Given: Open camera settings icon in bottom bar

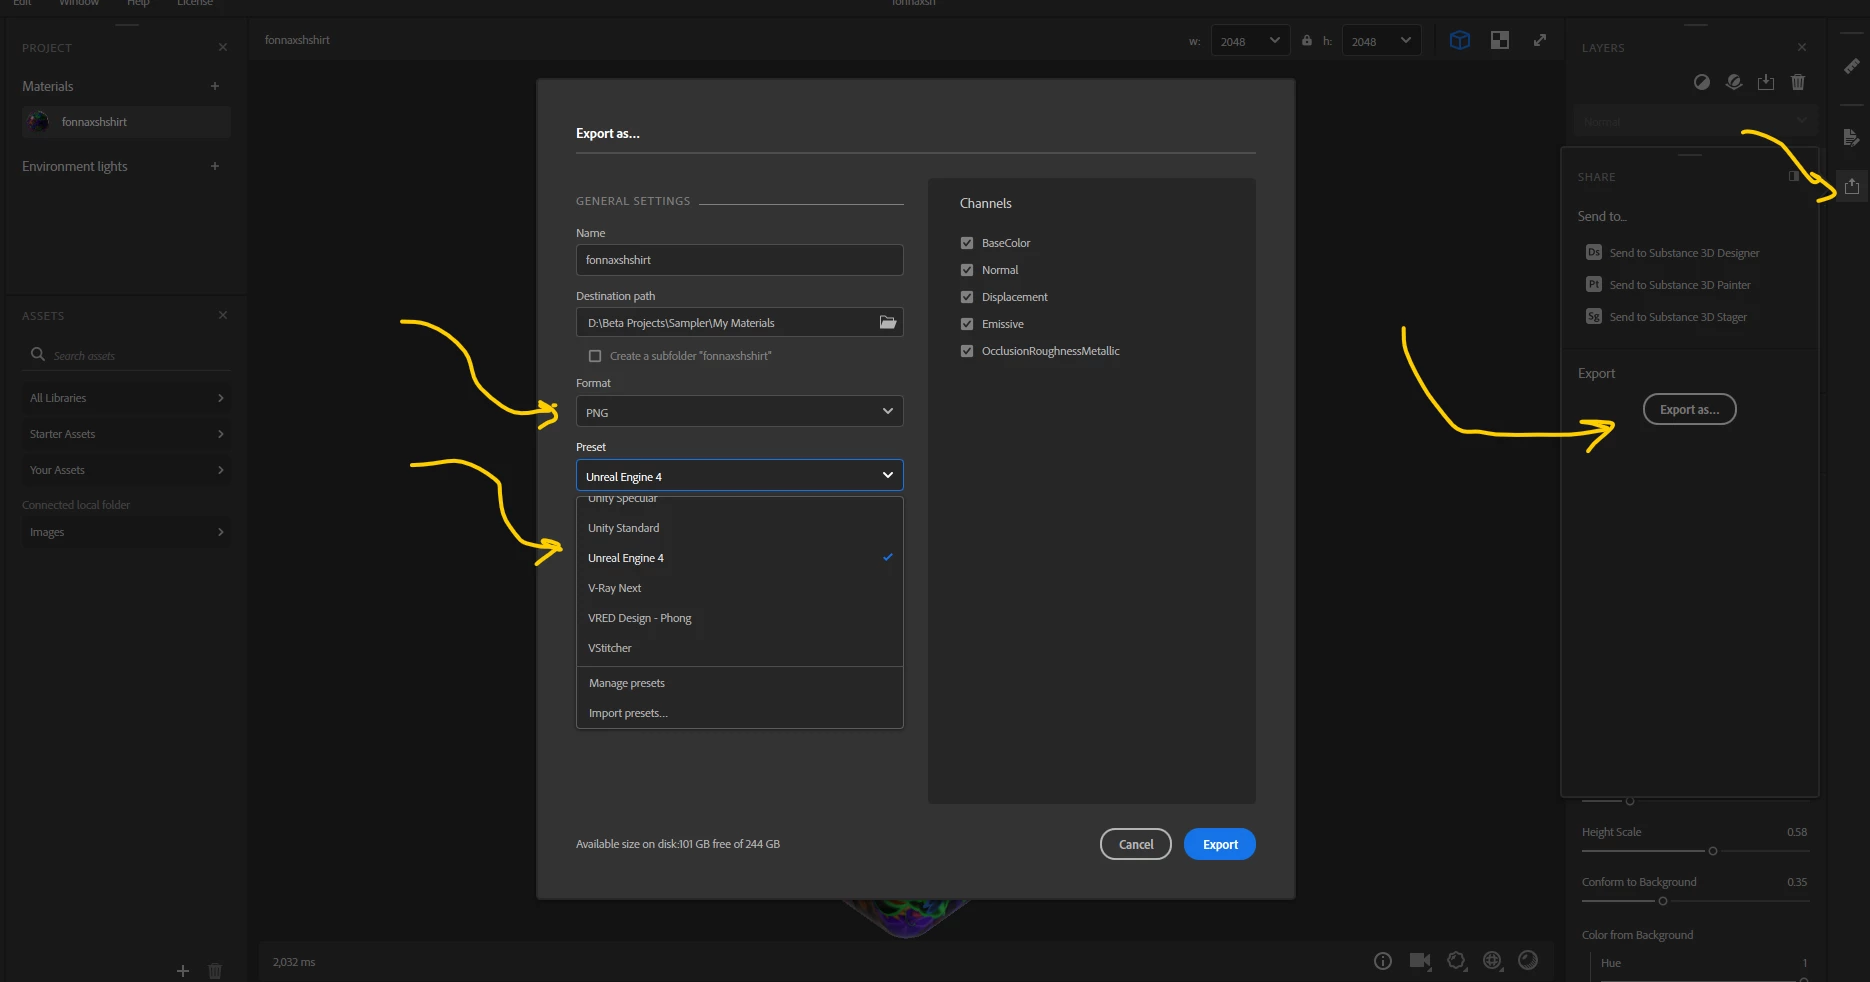Looking at the screenshot, I should point(1420,961).
